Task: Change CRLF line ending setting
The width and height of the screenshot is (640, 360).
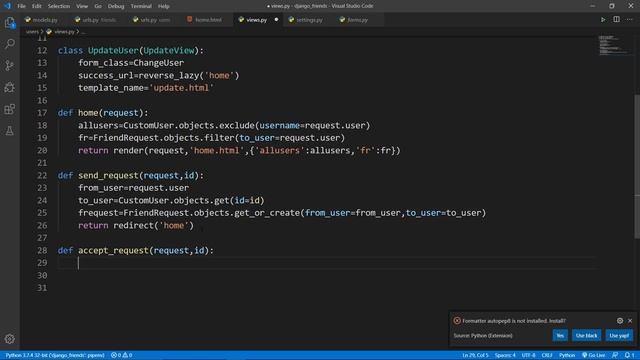Action: 547,355
